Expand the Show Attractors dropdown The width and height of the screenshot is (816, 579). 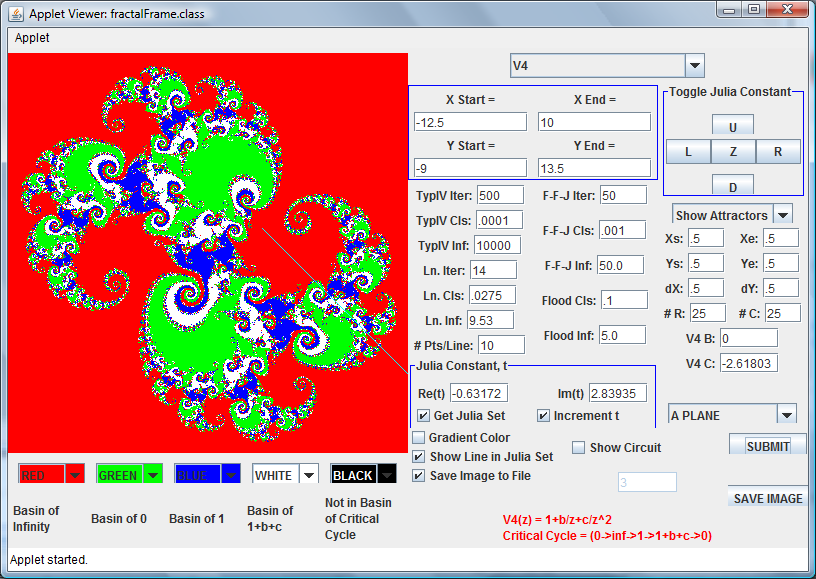783,215
